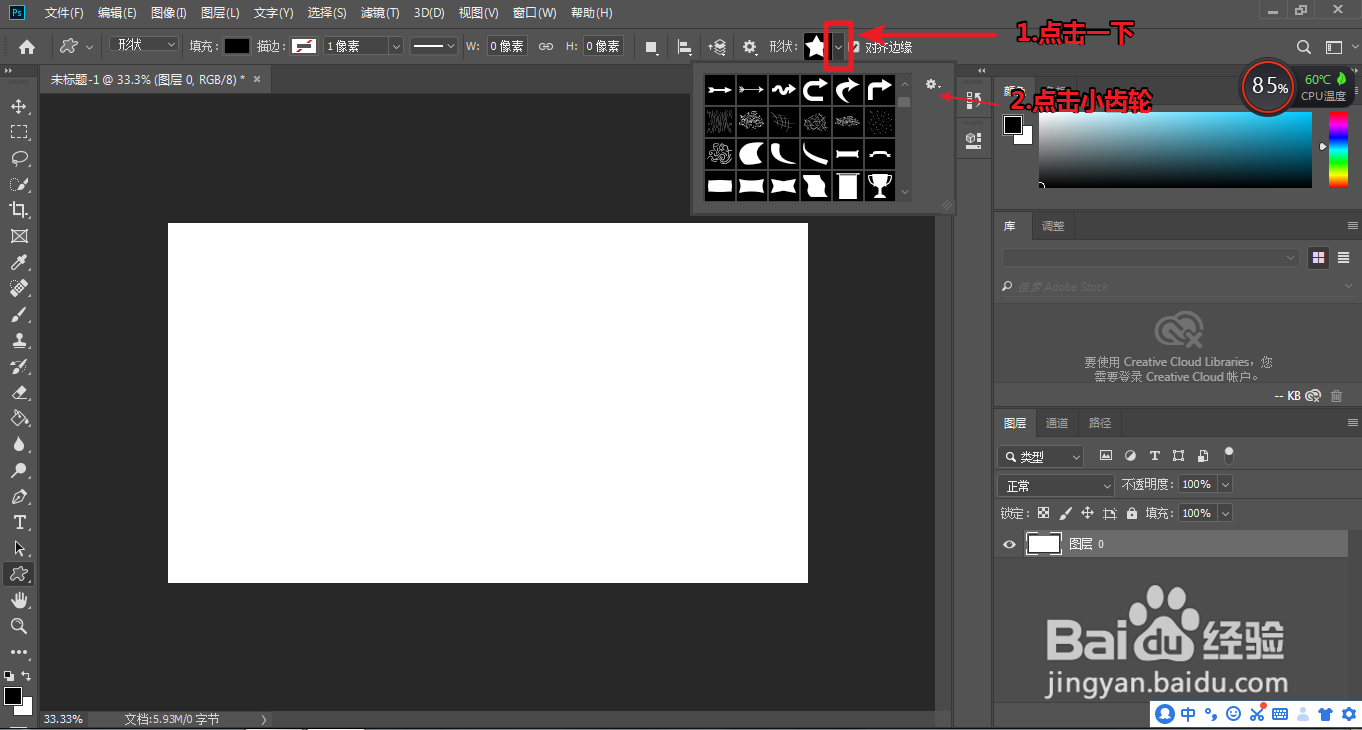
Task: Toggle pixel layer filter icon
Action: (x=1106, y=455)
